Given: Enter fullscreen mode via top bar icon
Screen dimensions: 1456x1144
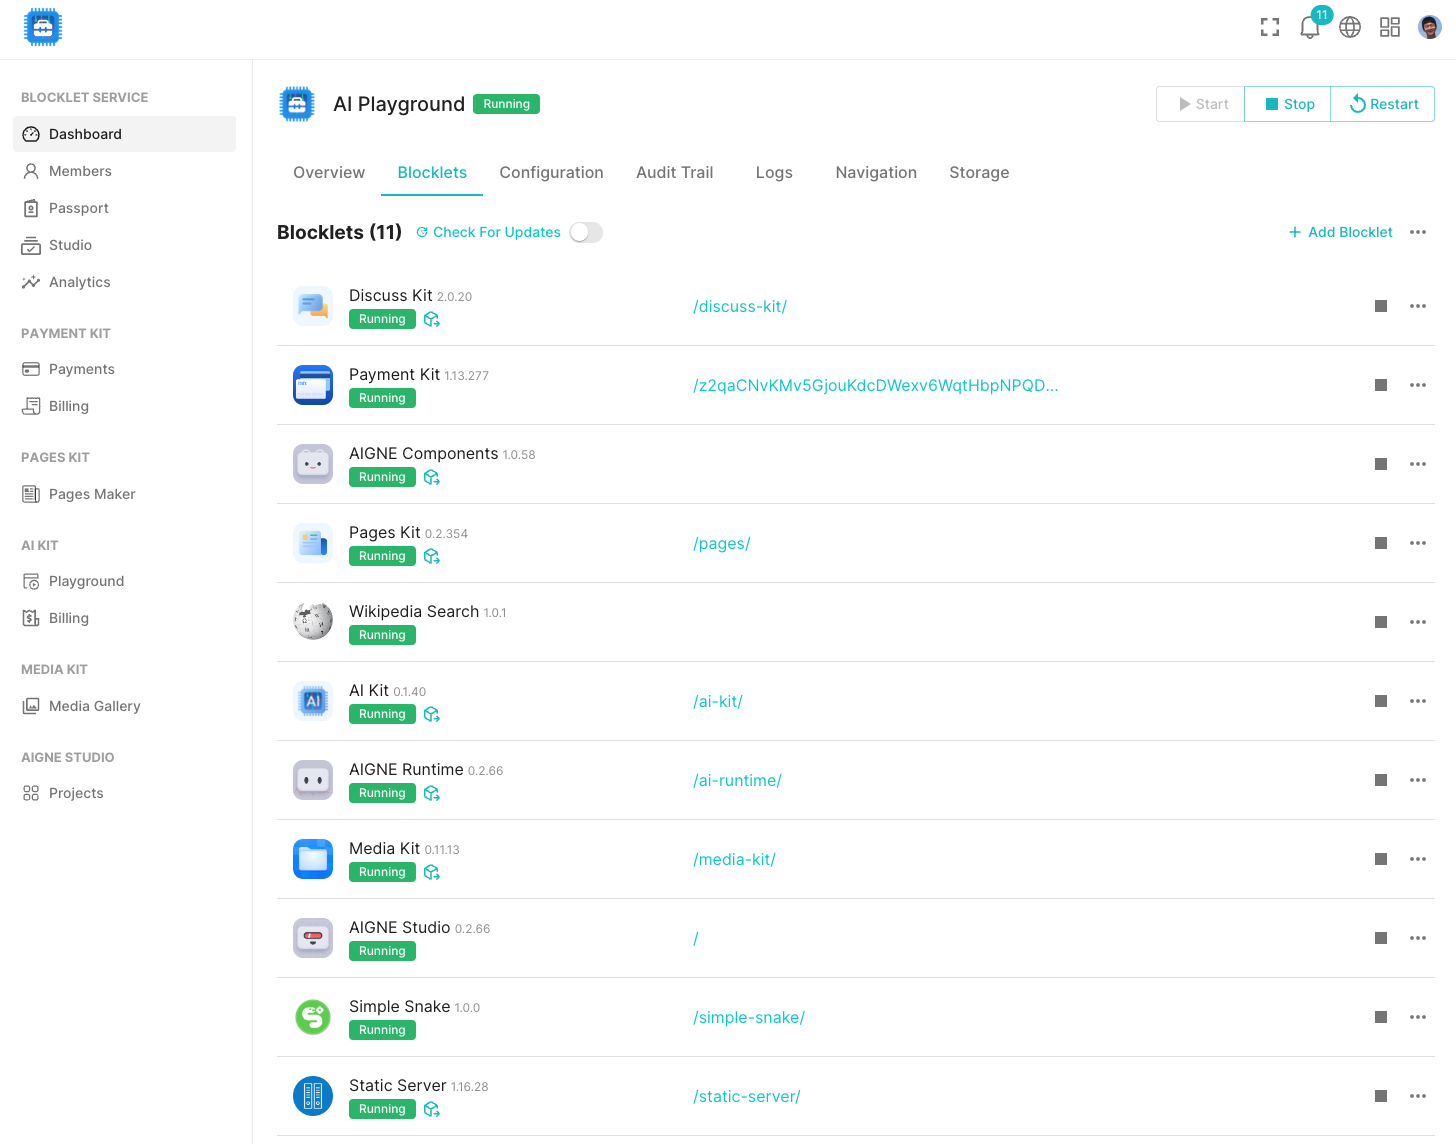Looking at the screenshot, I should tap(1270, 28).
